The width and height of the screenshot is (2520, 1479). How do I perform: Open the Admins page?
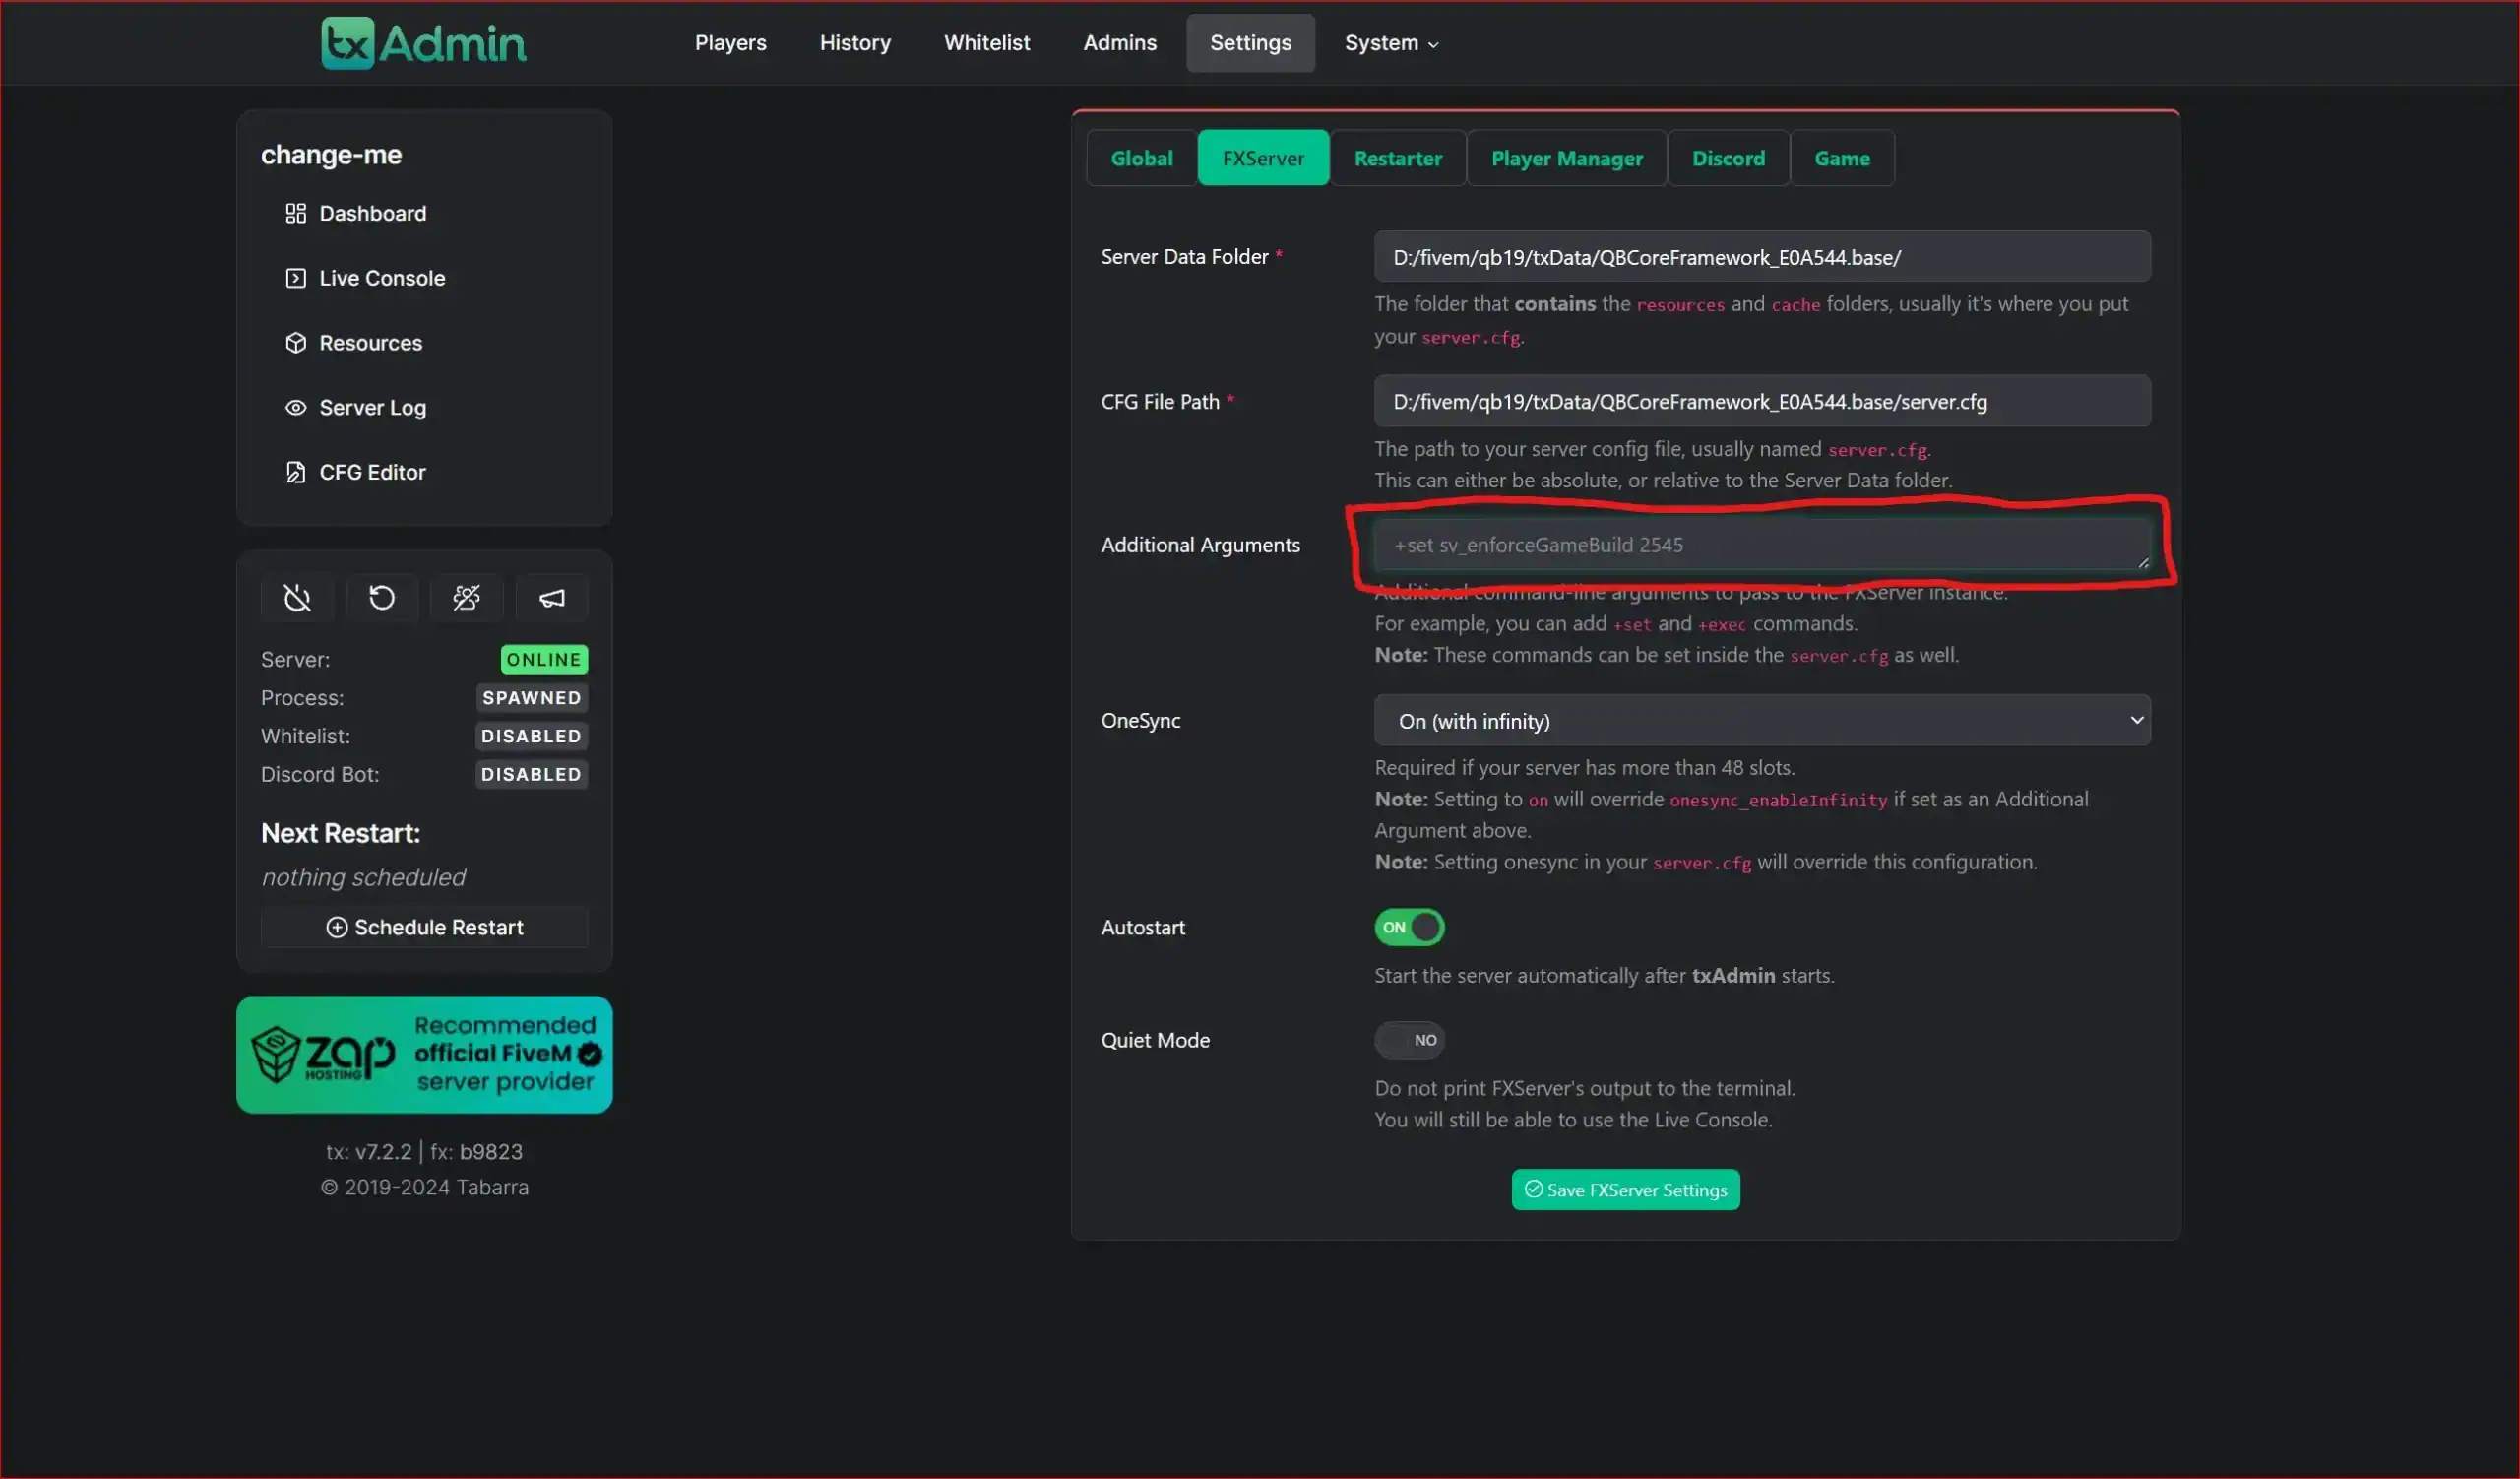pyautogui.click(x=1120, y=43)
